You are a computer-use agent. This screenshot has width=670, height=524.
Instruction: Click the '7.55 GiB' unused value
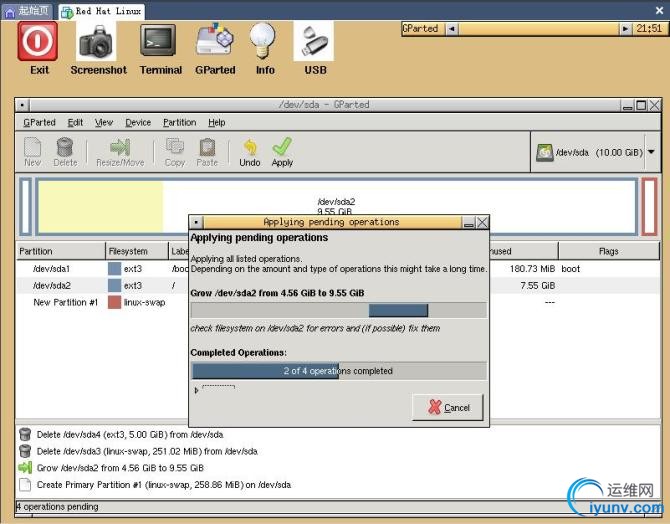click(538, 286)
